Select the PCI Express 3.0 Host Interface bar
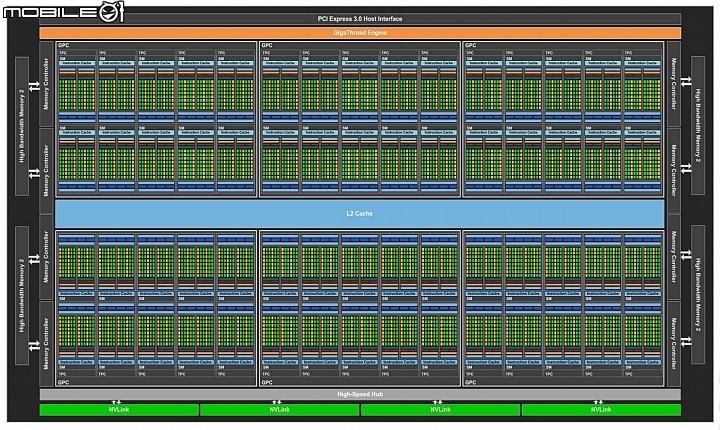Image resolution: width=720 pixels, height=430 pixels. coord(360,19)
